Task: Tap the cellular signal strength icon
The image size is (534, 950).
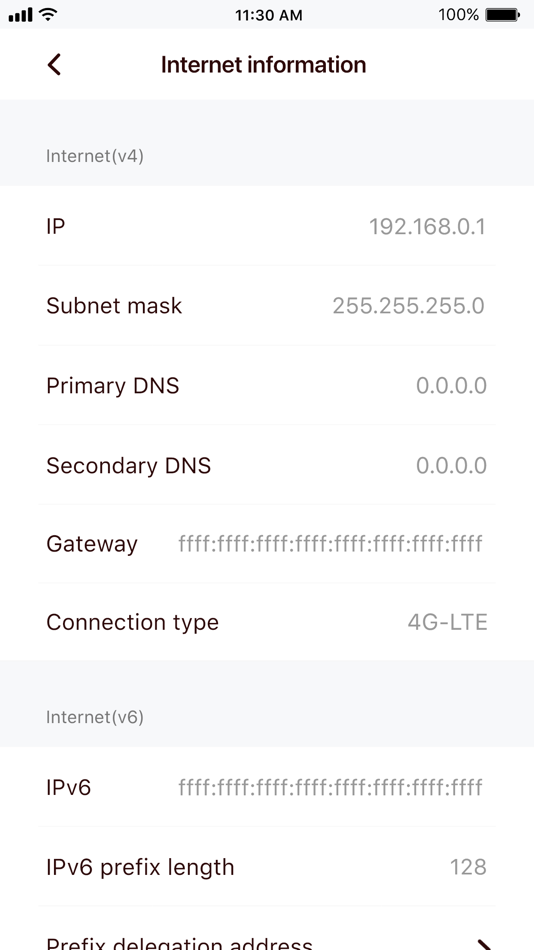Action: [20, 15]
